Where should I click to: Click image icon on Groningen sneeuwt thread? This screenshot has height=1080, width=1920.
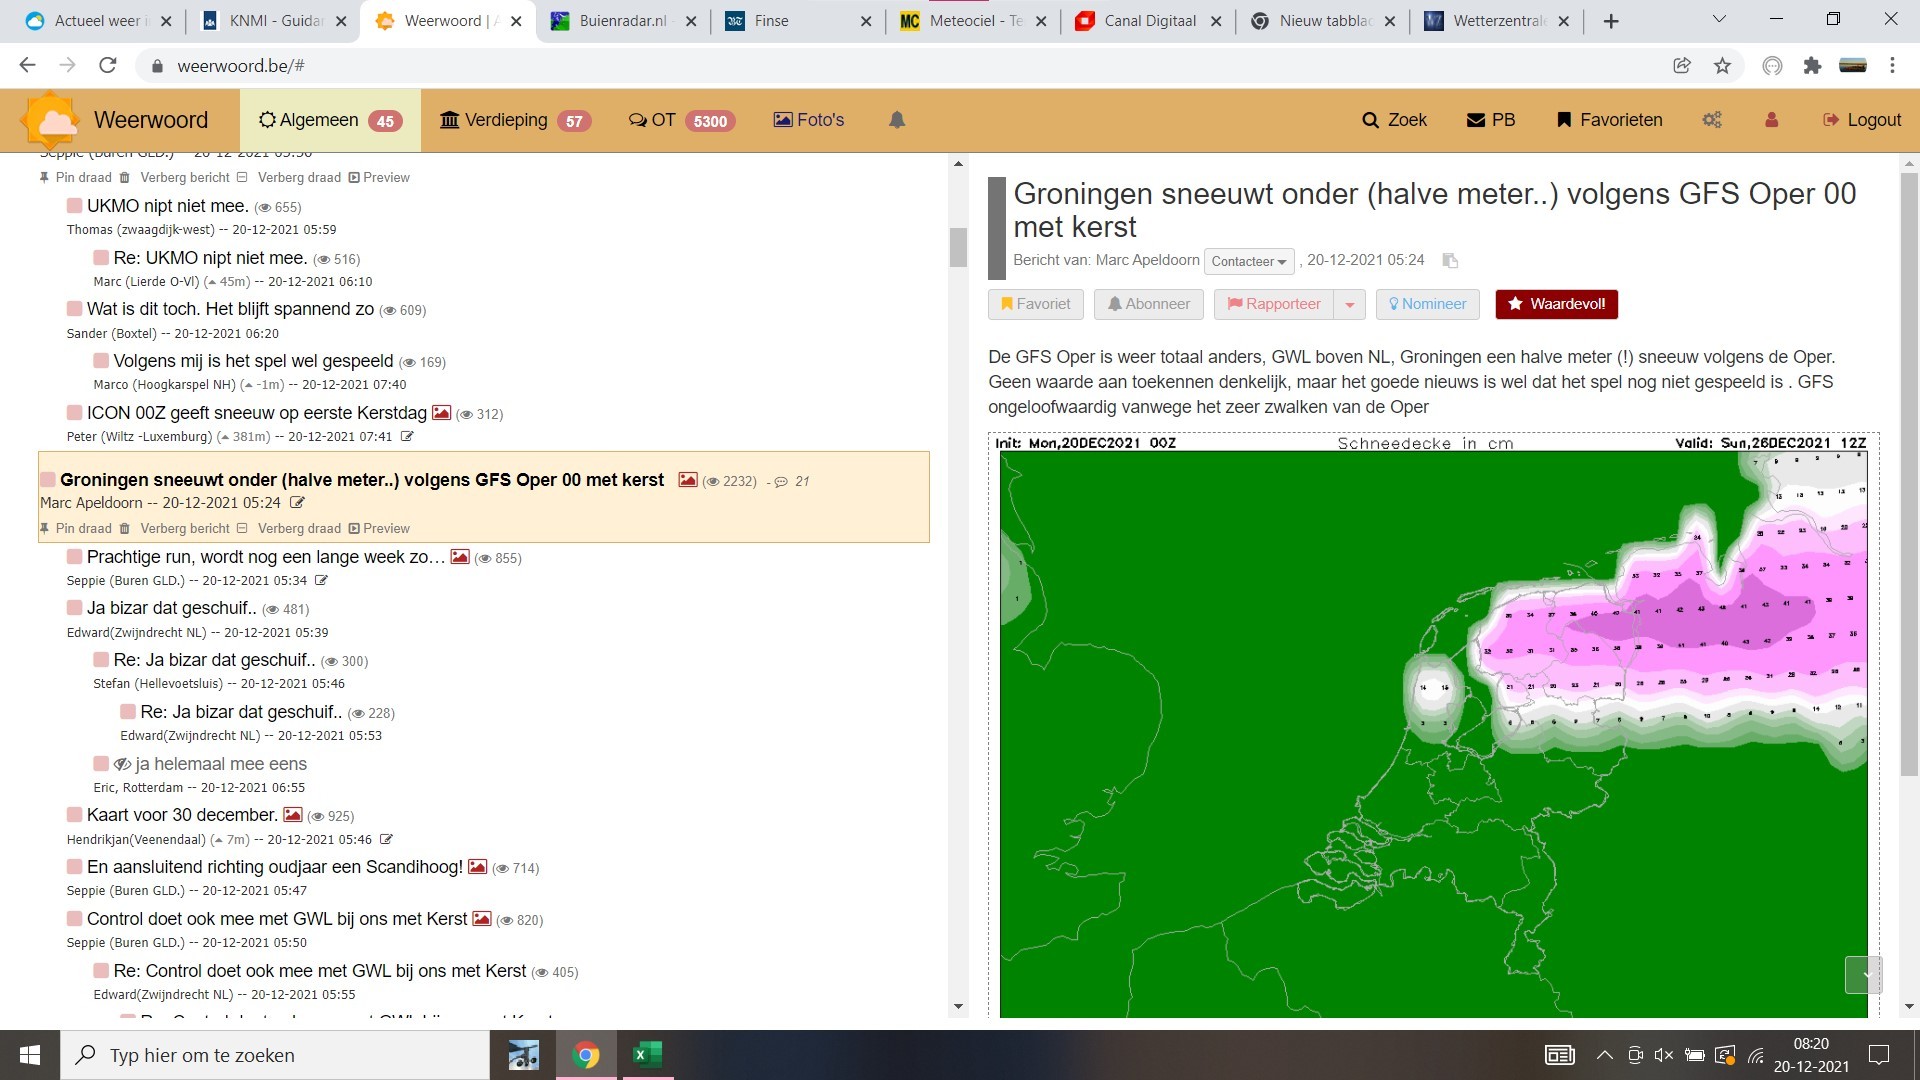pyautogui.click(x=688, y=480)
